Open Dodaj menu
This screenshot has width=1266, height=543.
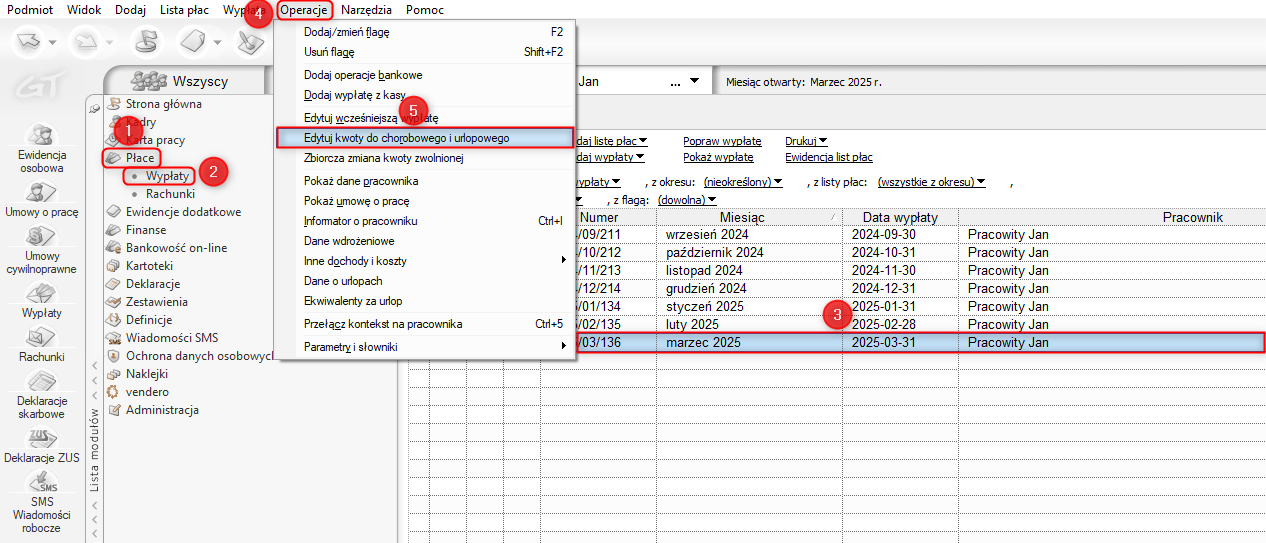point(130,9)
